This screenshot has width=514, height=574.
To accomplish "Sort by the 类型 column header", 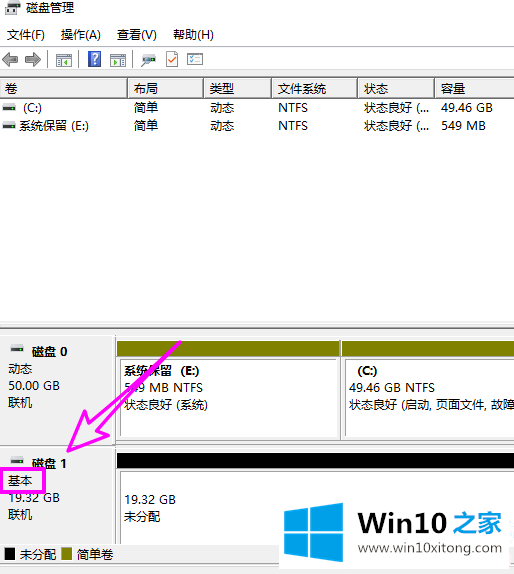I will click(238, 88).
